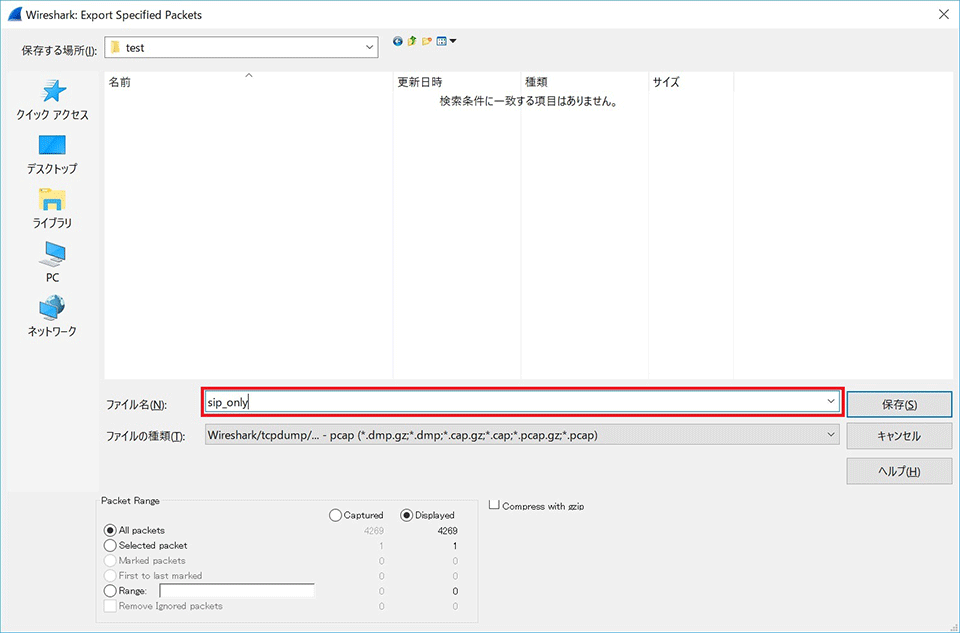
Task: Open Quick Access (クイック アクセス) location
Action: [53, 100]
